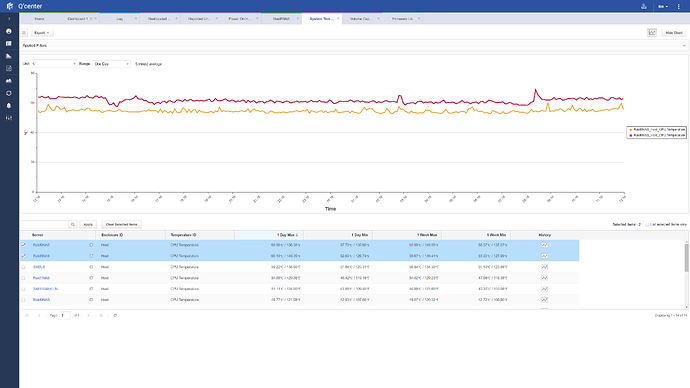The width and height of the screenshot is (690, 388).
Task: Check the fourth table row checkbox
Action: click(x=24, y=278)
